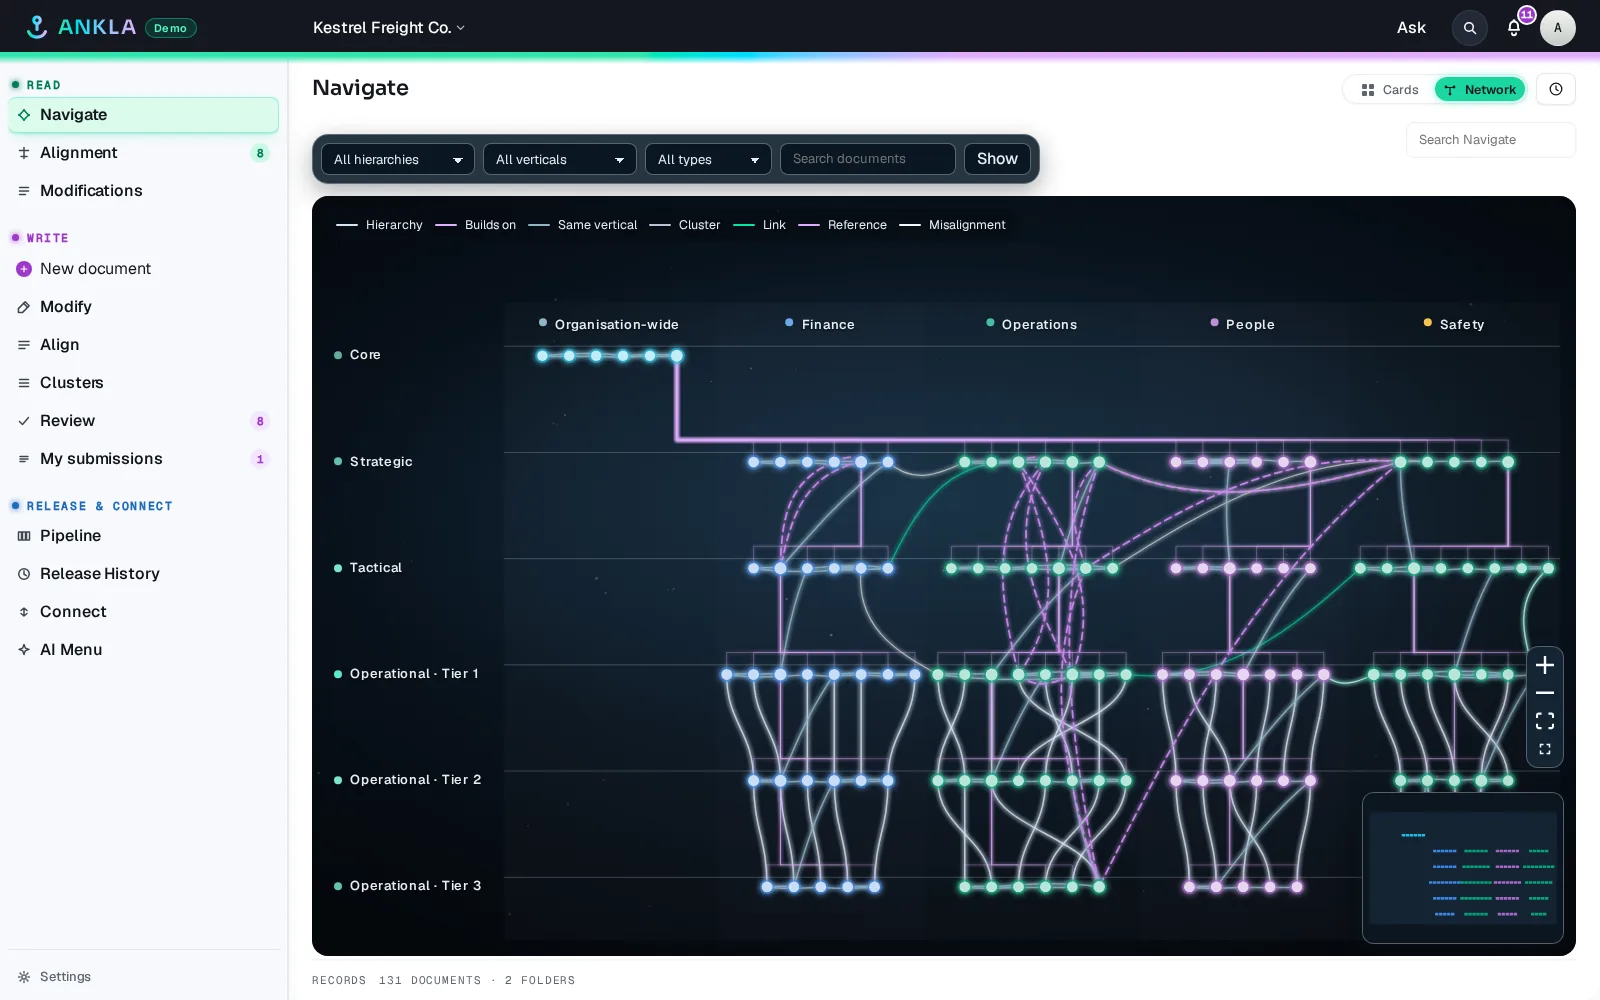Click the fit-to-view frame icon
This screenshot has width=1600, height=1000.
pyautogui.click(x=1545, y=721)
